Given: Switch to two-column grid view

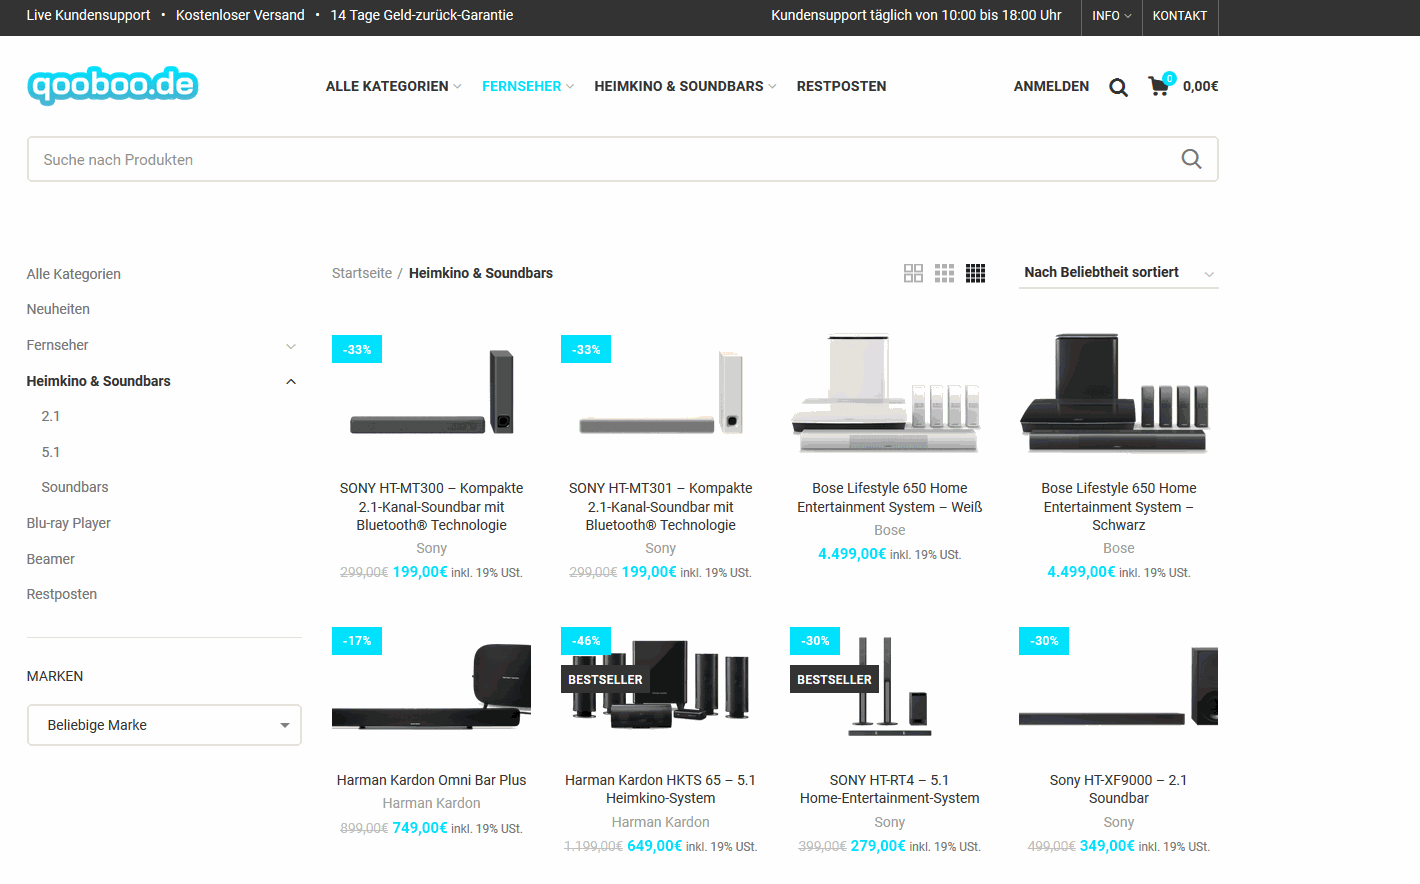Looking at the screenshot, I should (x=913, y=273).
